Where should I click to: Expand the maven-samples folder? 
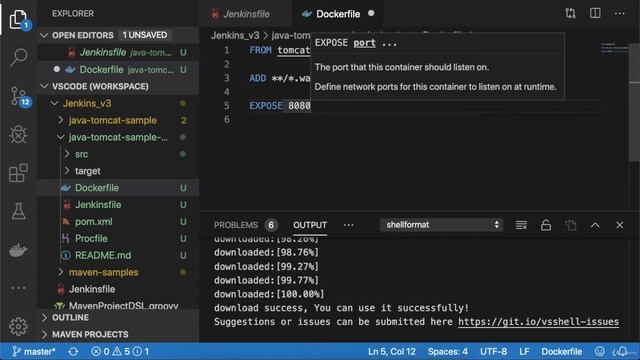(x=61, y=272)
